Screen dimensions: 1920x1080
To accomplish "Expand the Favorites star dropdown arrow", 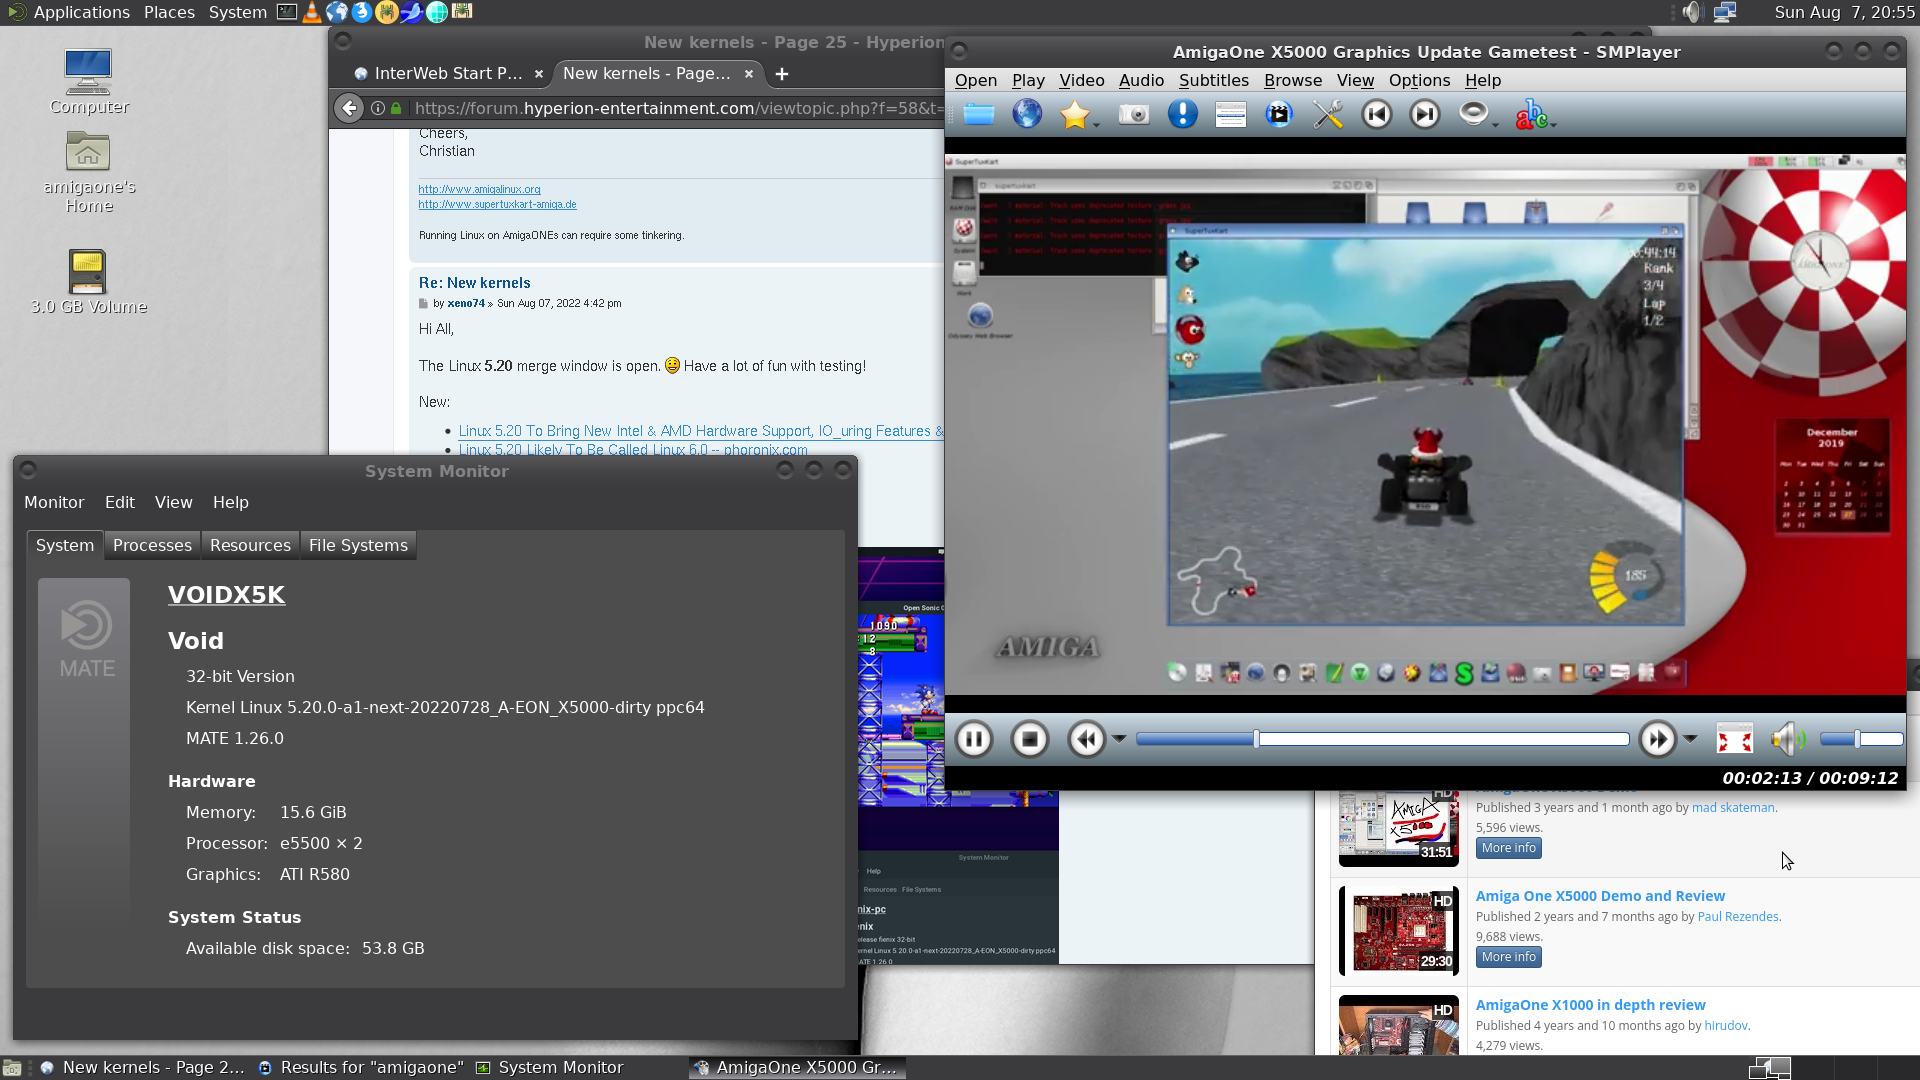I will 1096,124.
